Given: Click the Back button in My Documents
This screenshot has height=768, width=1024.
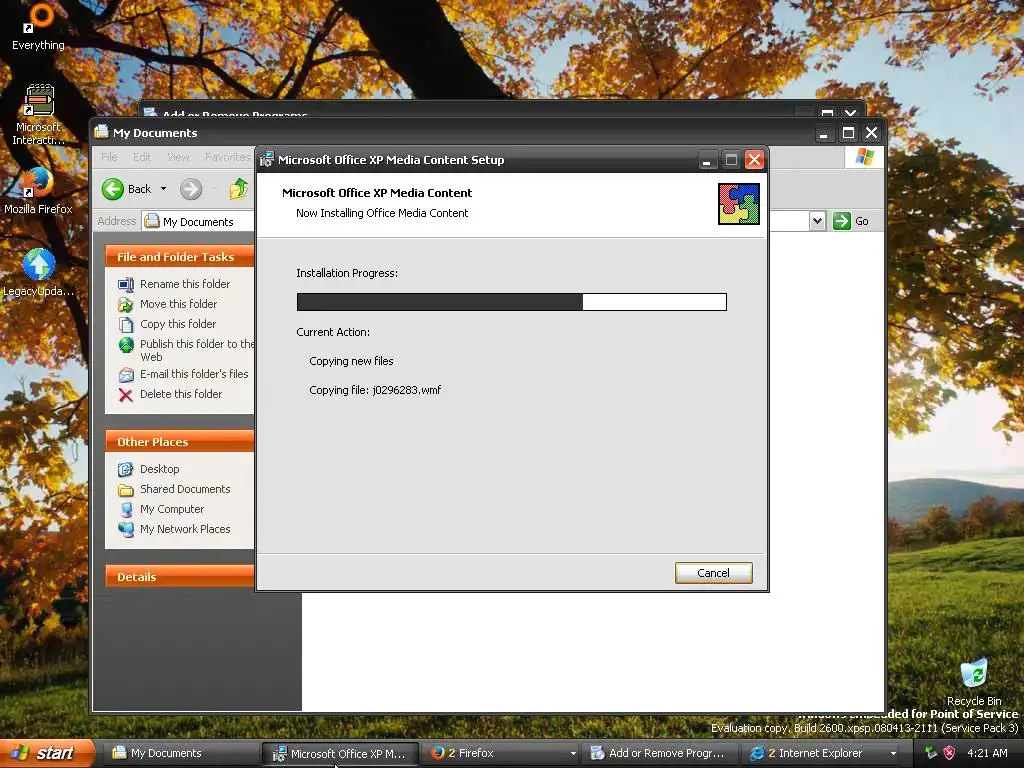Looking at the screenshot, I should tap(127, 189).
